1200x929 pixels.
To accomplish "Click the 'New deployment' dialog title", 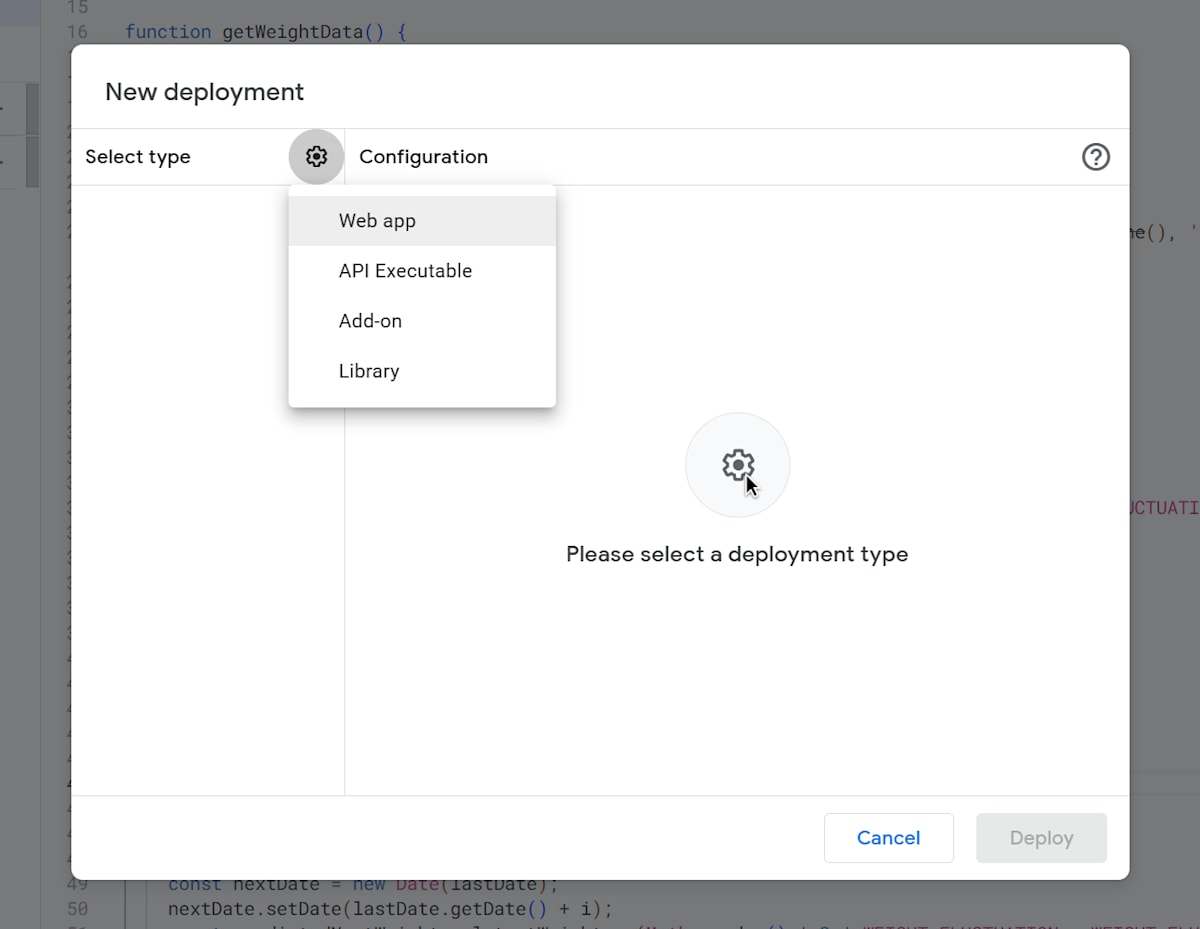I will tap(204, 92).
